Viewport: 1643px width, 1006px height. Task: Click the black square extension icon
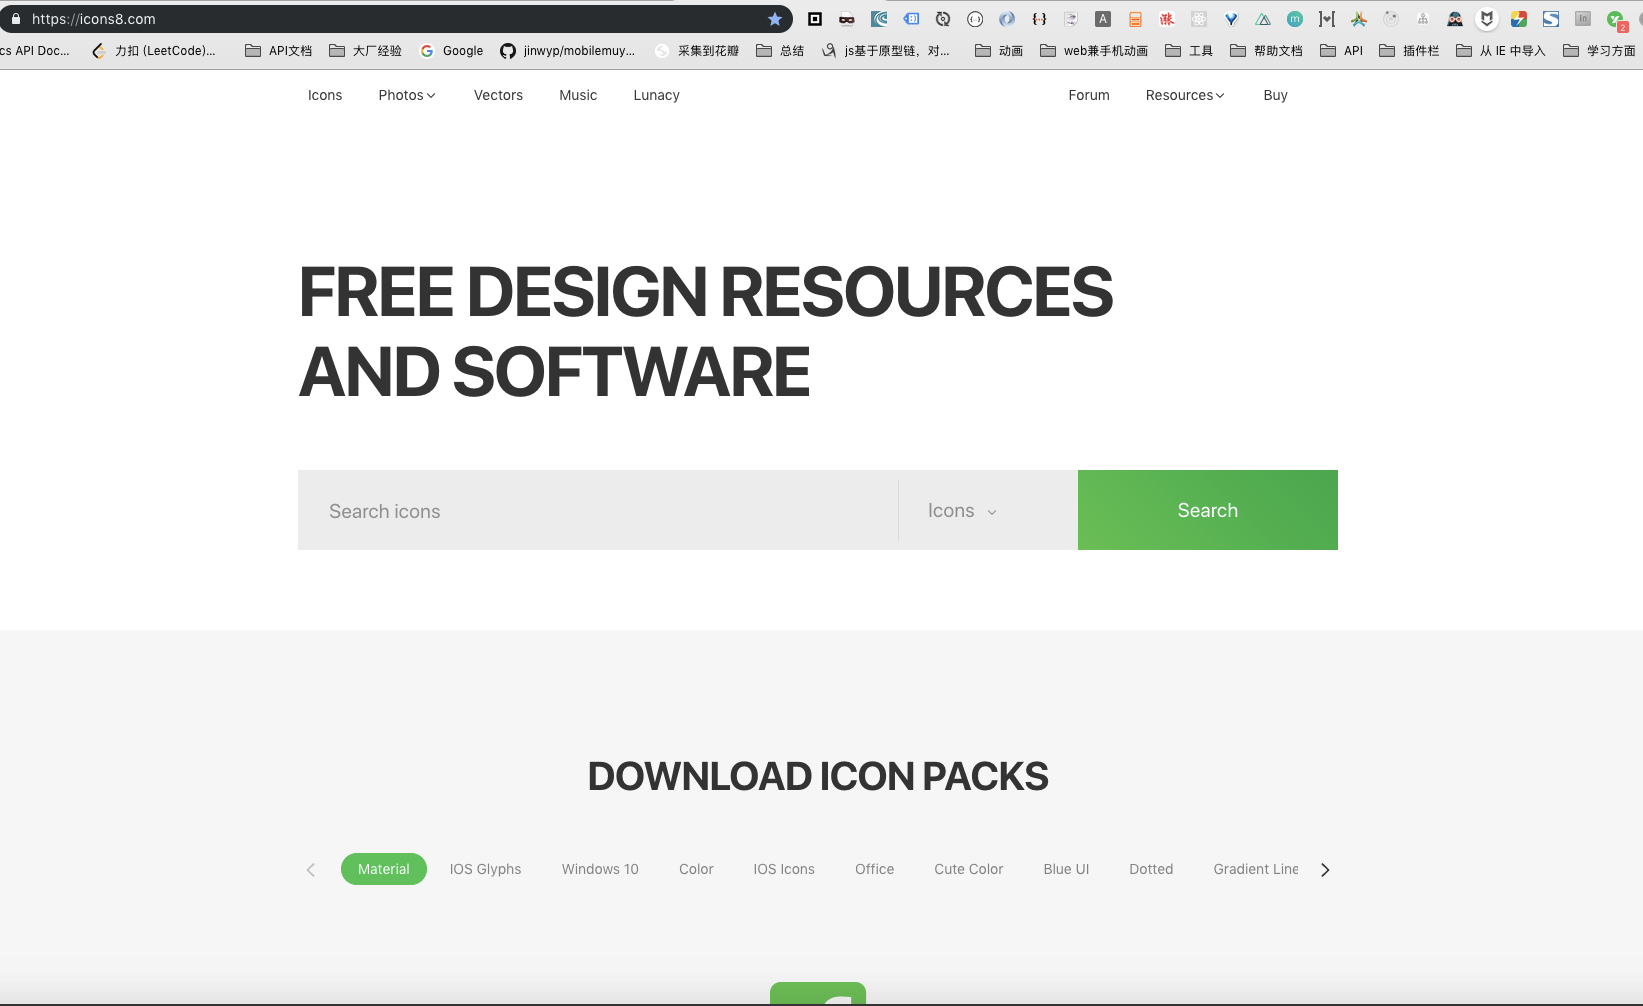pos(815,19)
